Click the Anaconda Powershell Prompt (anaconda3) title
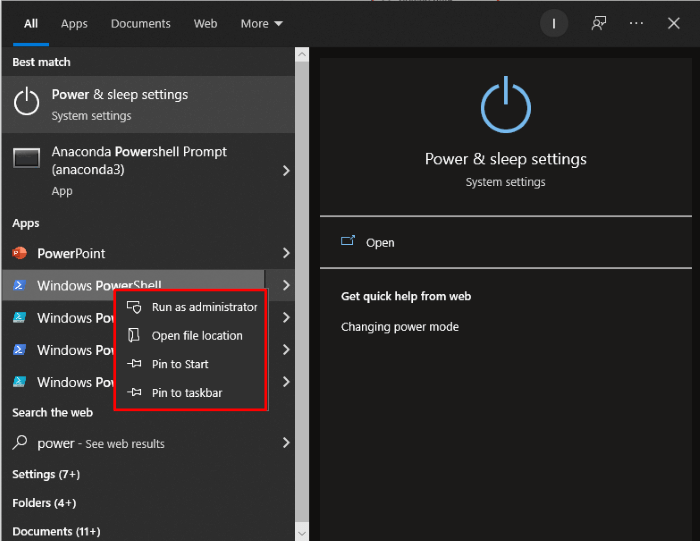Image resolution: width=700 pixels, height=541 pixels. (139, 160)
